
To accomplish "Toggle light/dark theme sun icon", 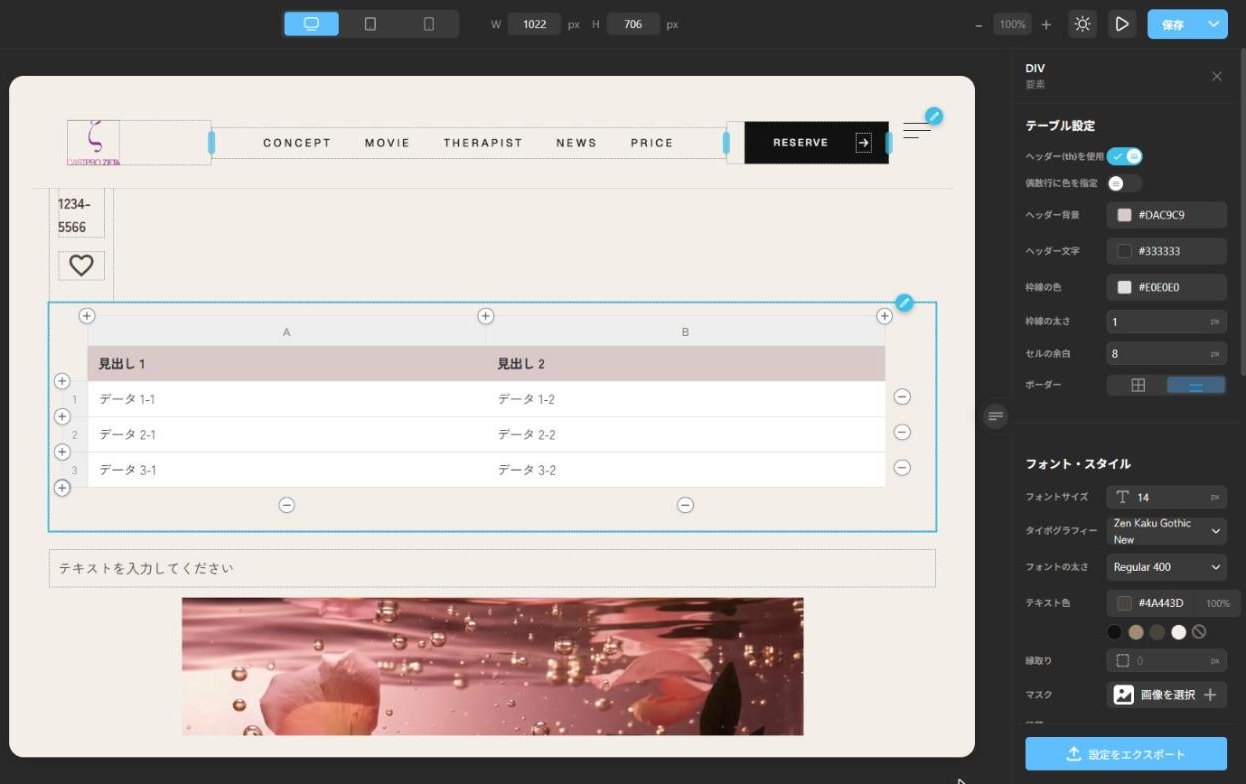I will 1082,24.
